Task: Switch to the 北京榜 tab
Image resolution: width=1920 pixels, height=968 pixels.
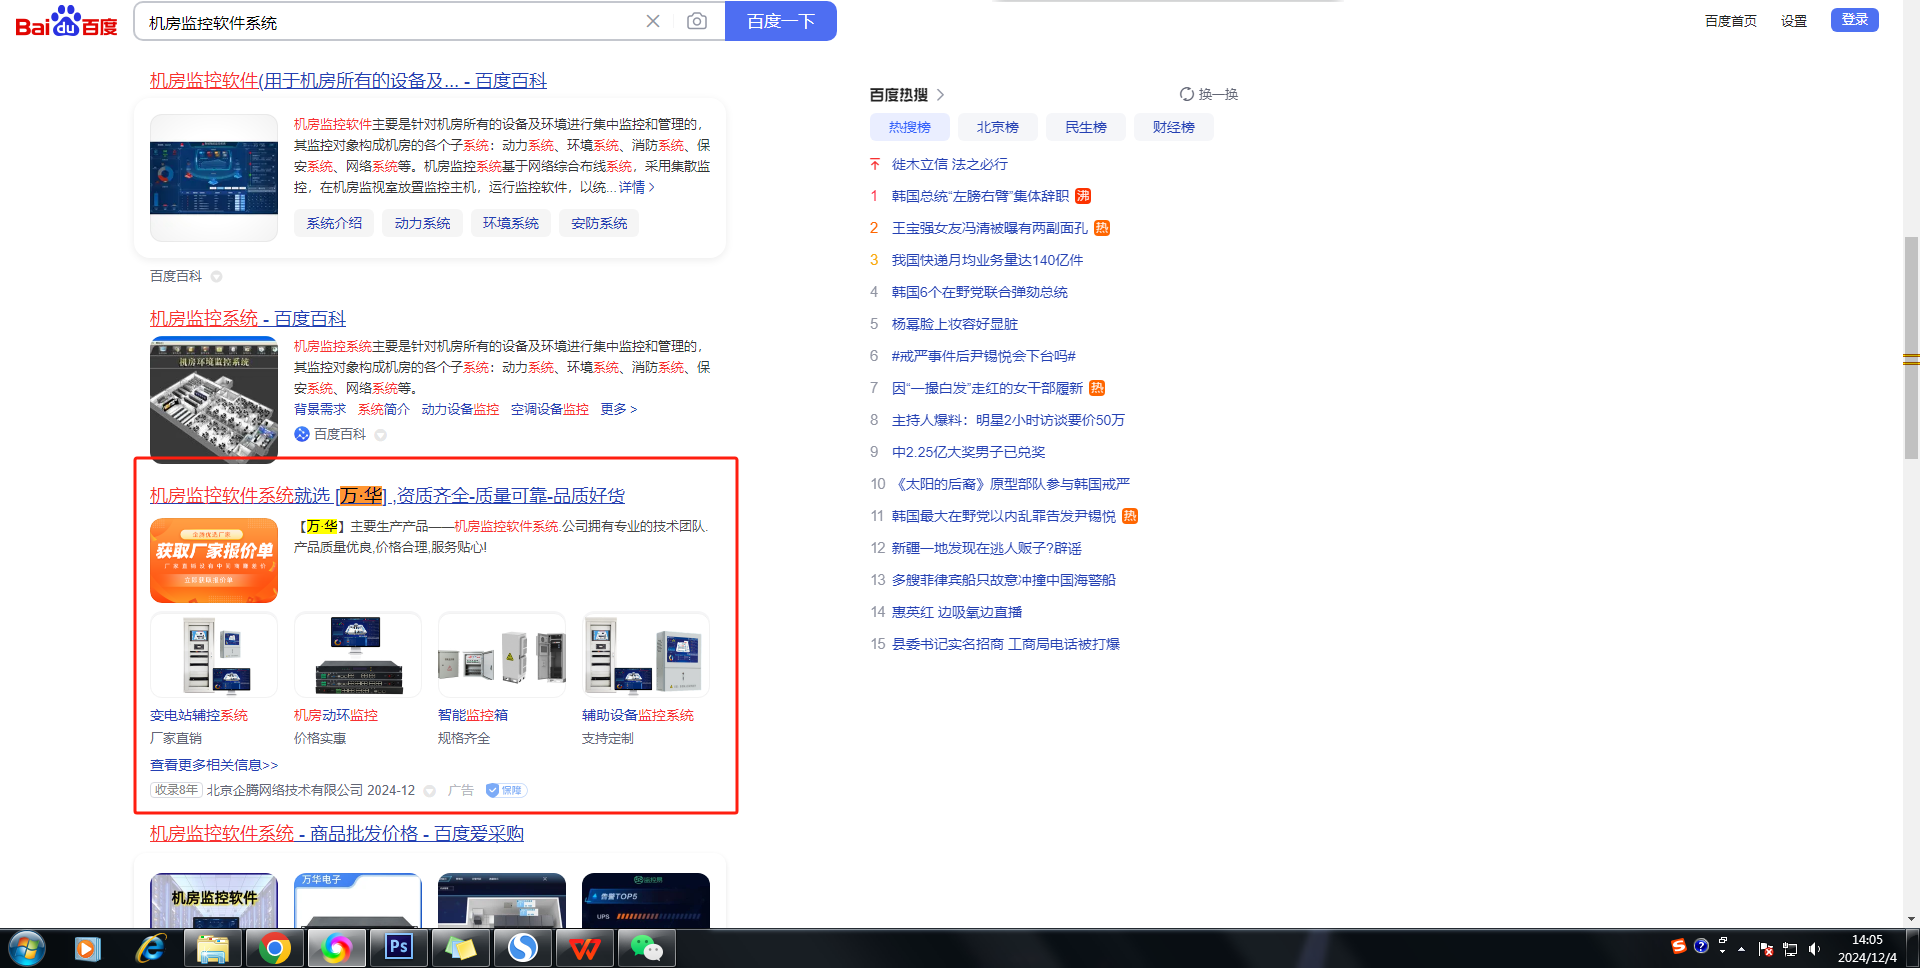Action: [997, 127]
